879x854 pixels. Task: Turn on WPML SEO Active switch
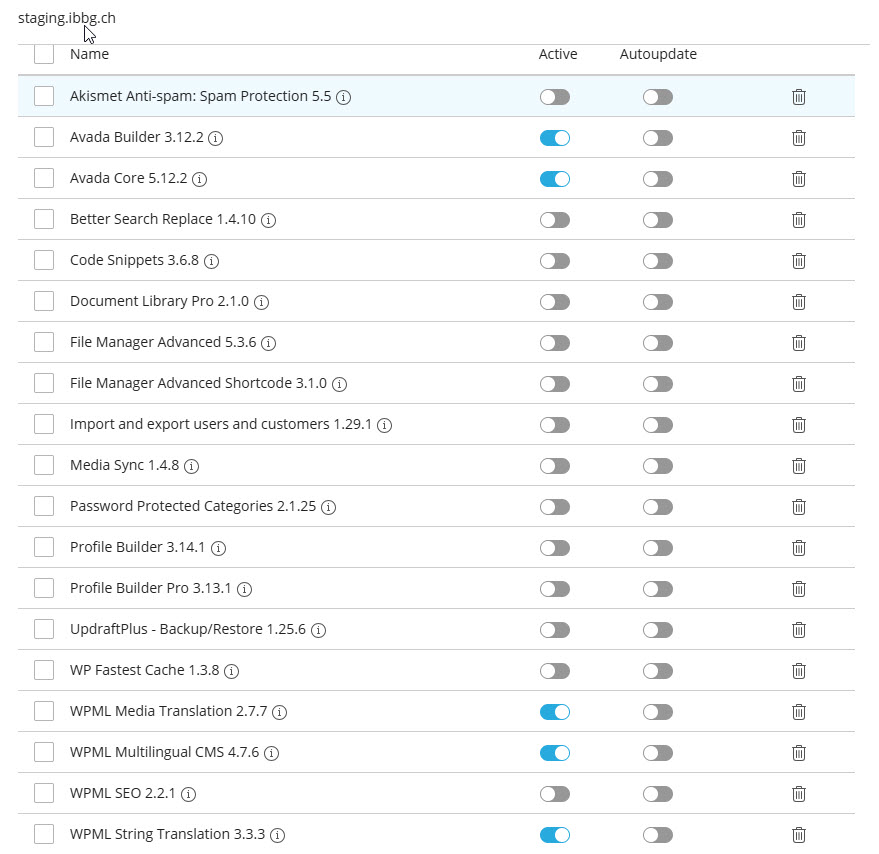(x=555, y=794)
